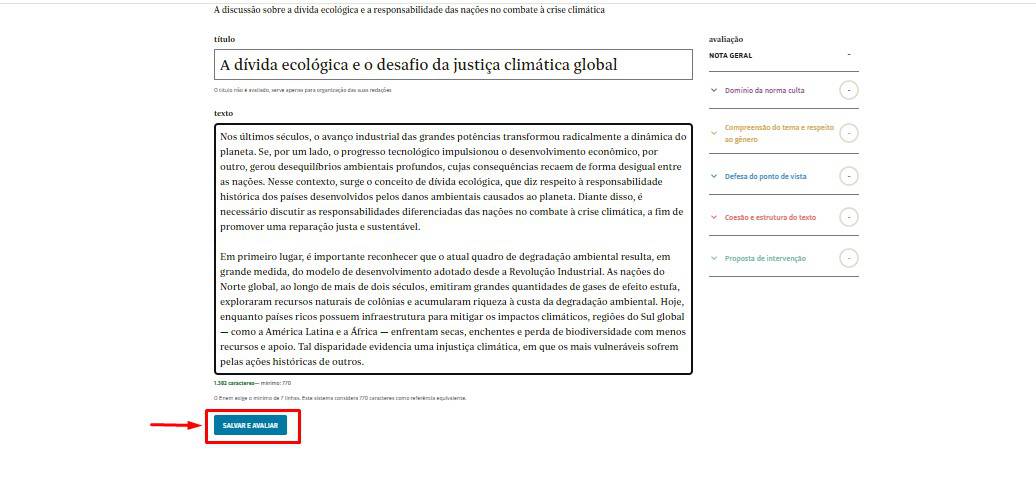Expand chevron beside Coesão e estrutura do texto
Screen dimensions: 1036x477
[714, 217]
